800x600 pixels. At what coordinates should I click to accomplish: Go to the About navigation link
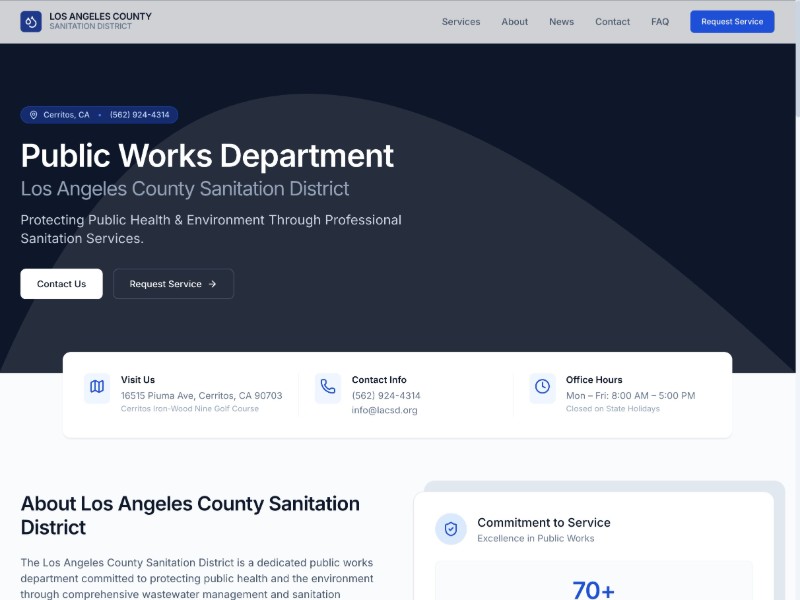tap(515, 22)
